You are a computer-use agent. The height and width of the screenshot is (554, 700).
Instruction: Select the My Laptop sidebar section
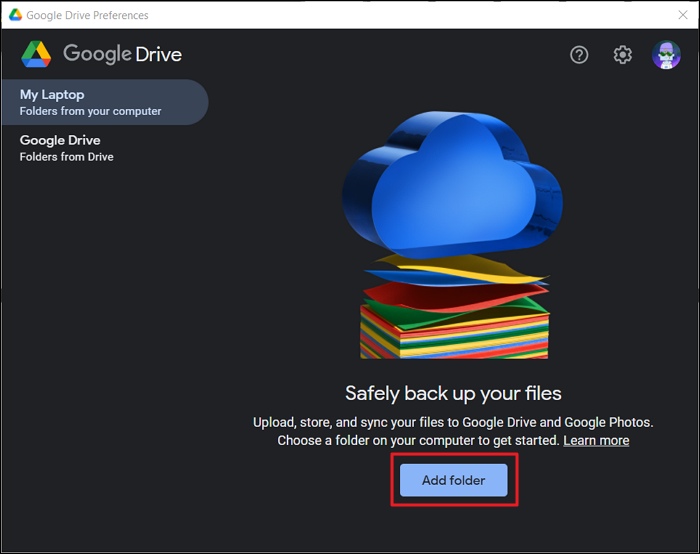point(105,102)
